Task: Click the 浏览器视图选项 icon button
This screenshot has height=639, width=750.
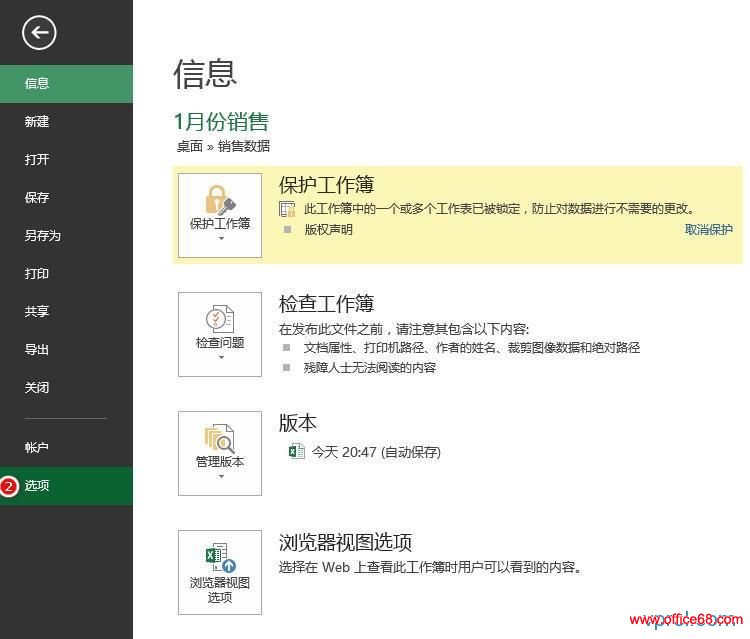Action: click(x=220, y=573)
